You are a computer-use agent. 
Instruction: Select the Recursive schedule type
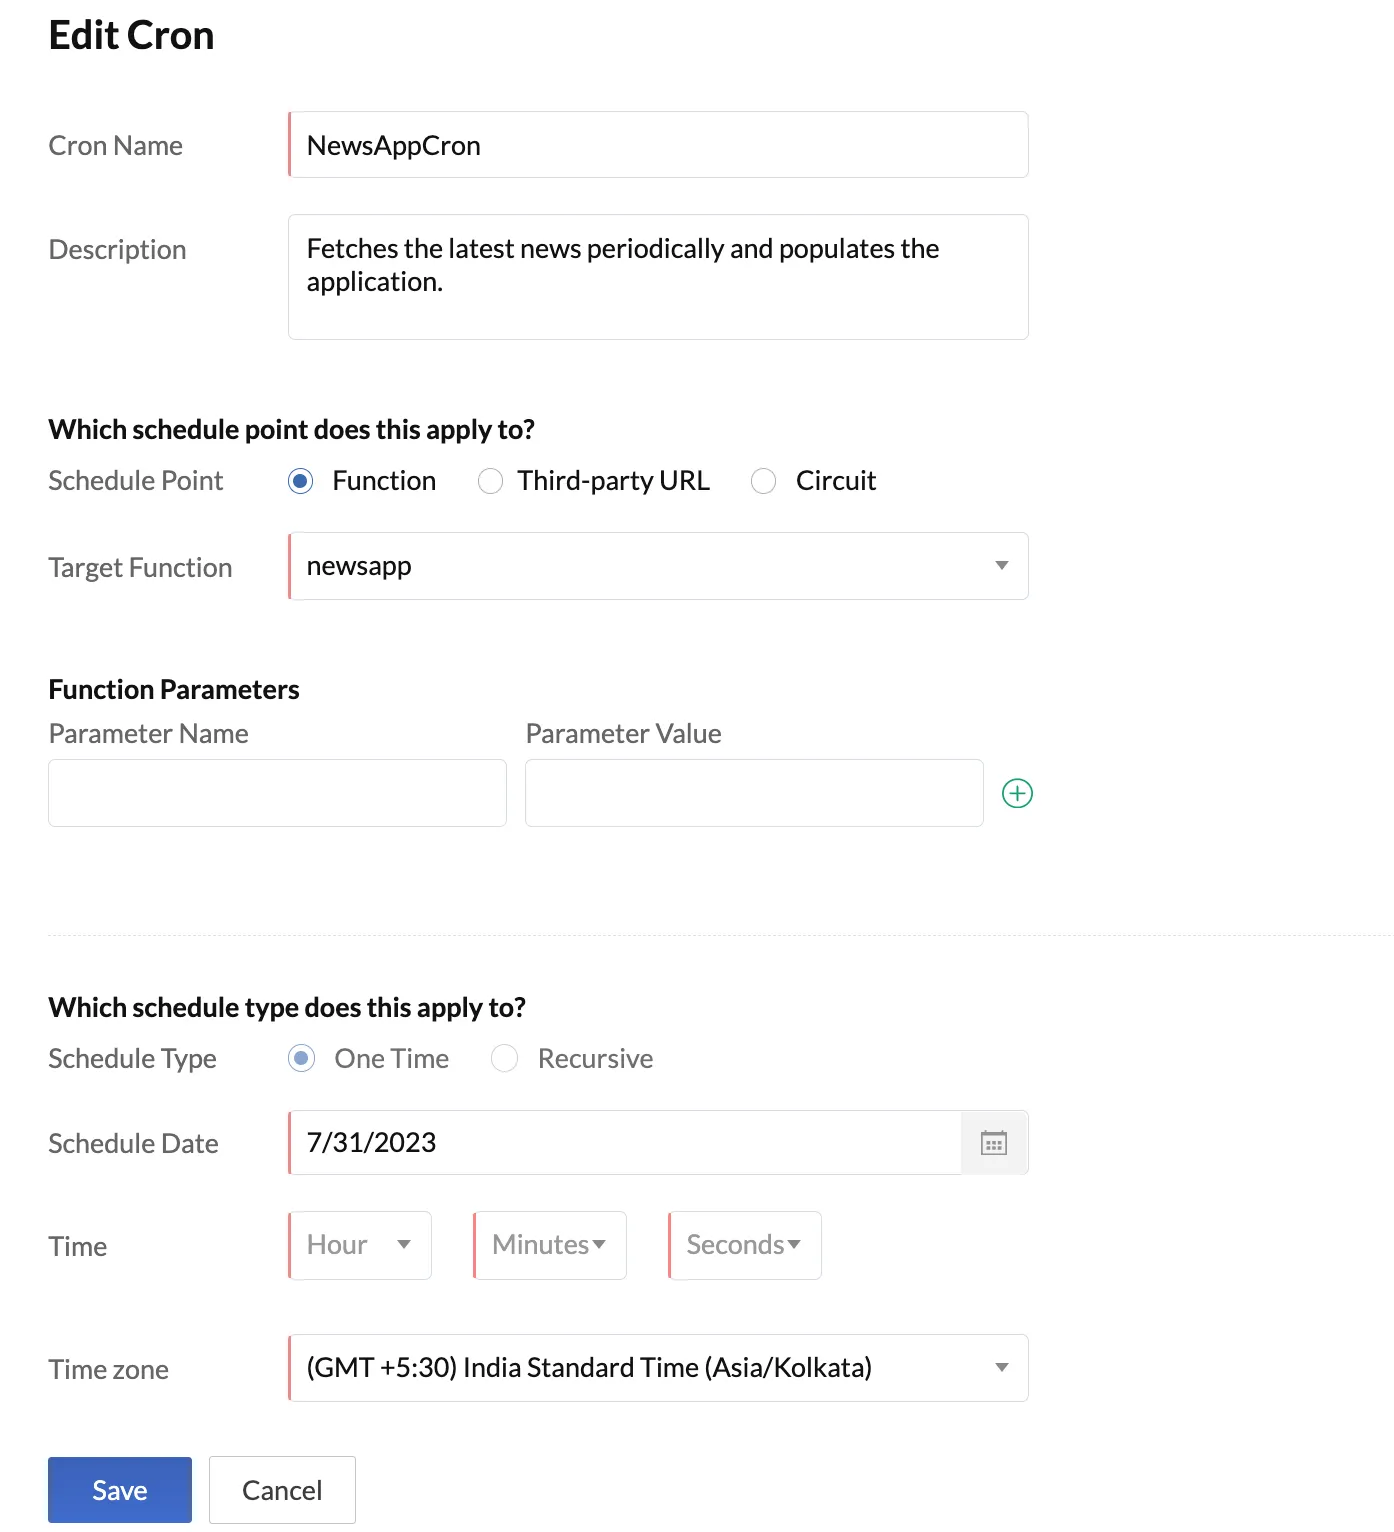pyautogui.click(x=504, y=1058)
